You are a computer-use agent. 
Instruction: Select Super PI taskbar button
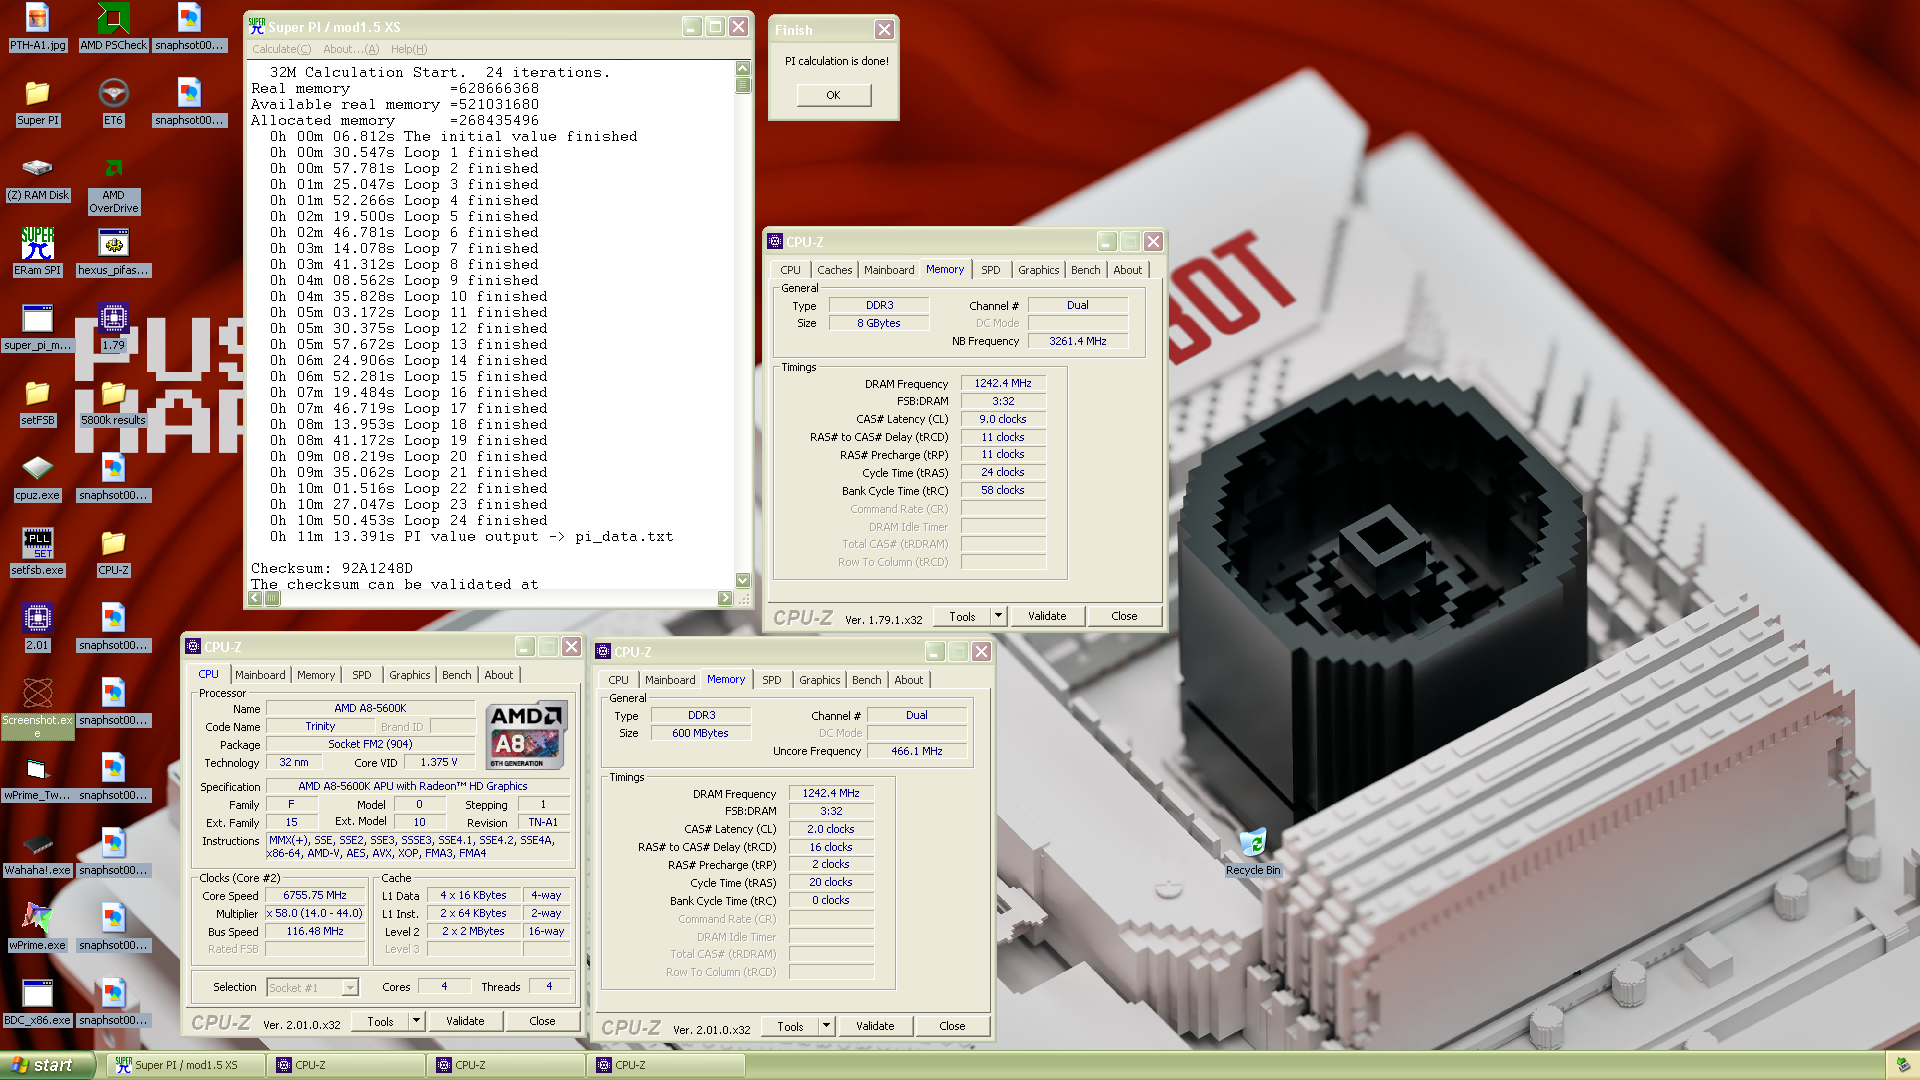pos(185,1065)
